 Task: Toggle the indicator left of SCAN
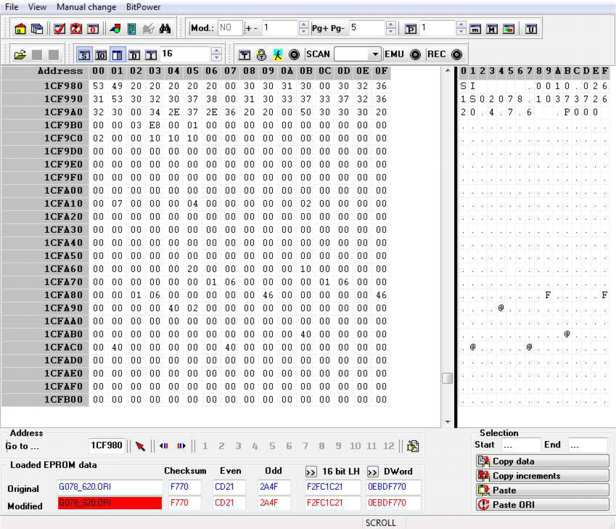point(294,54)
